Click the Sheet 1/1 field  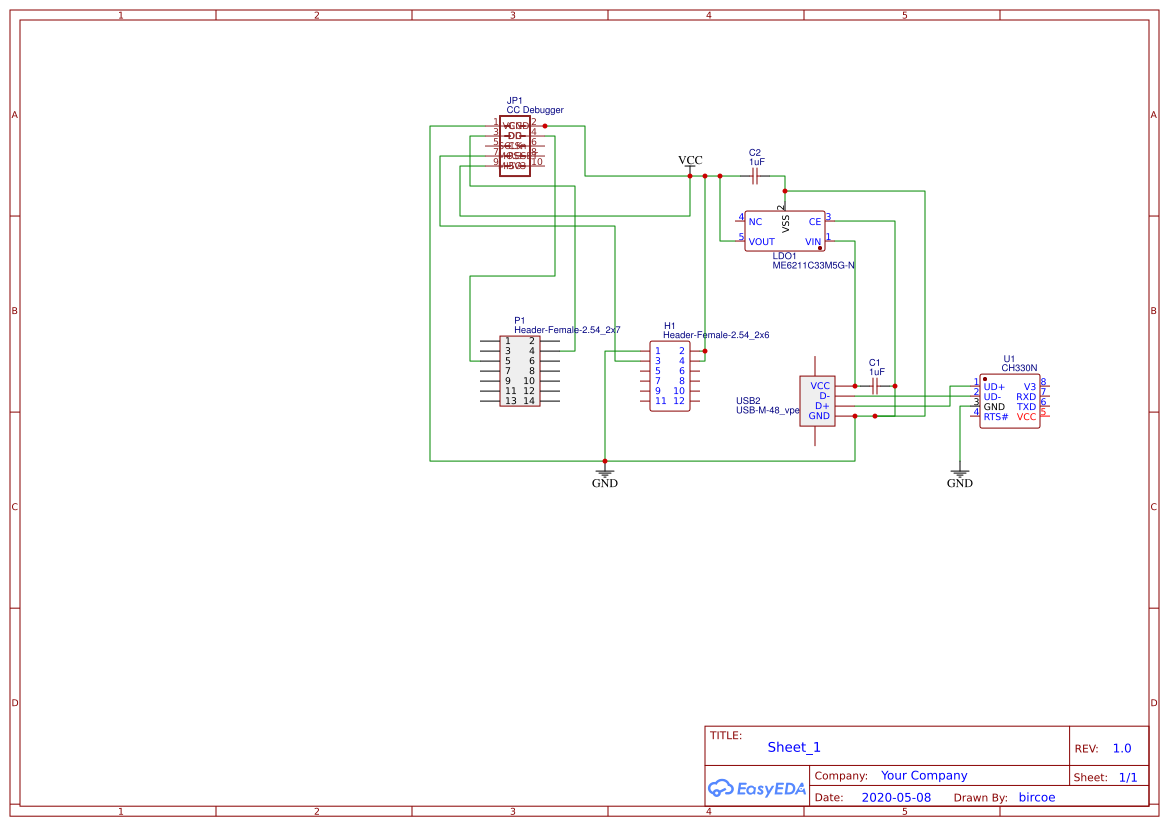pos(1128,776)
